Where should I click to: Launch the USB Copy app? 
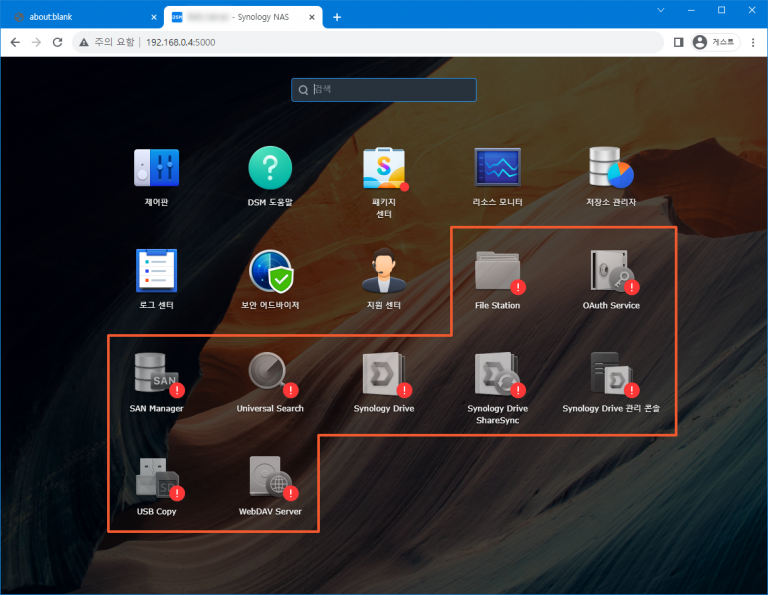[x=159, y=478]
